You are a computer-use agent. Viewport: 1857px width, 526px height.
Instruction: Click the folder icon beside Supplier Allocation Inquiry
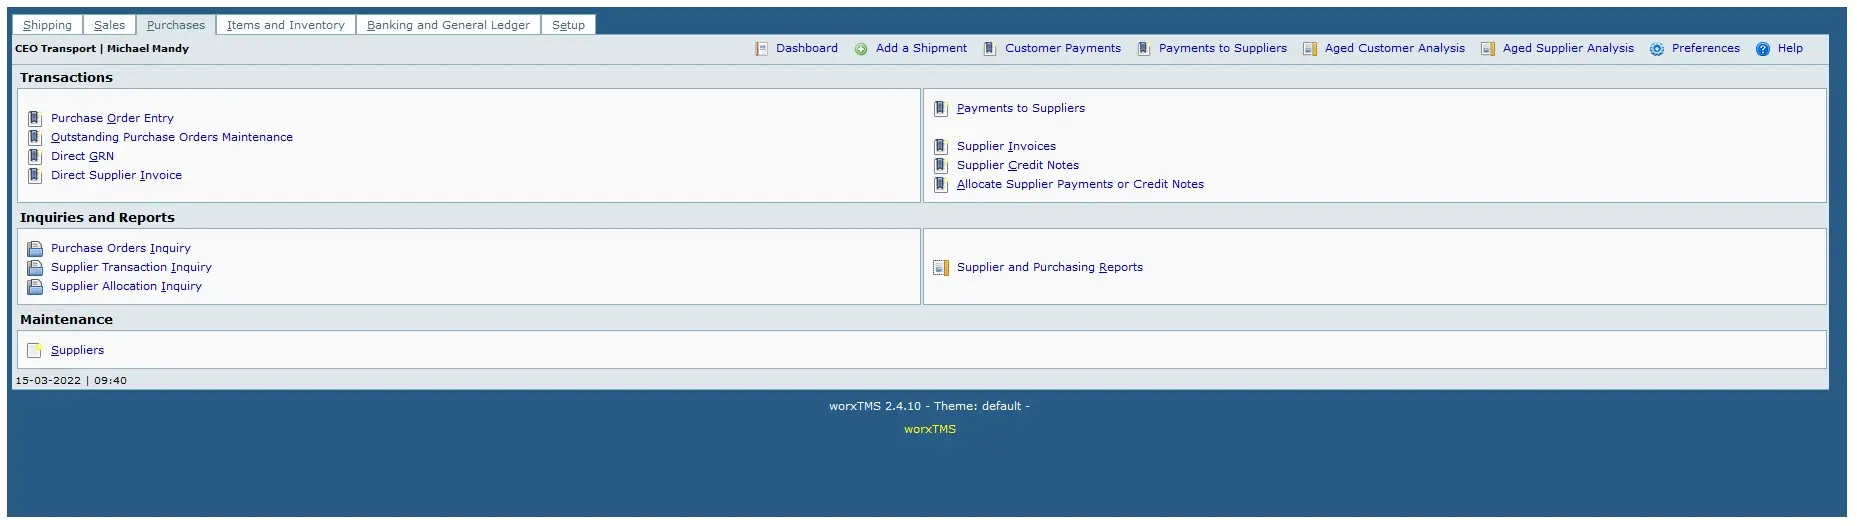click(35, 286)
